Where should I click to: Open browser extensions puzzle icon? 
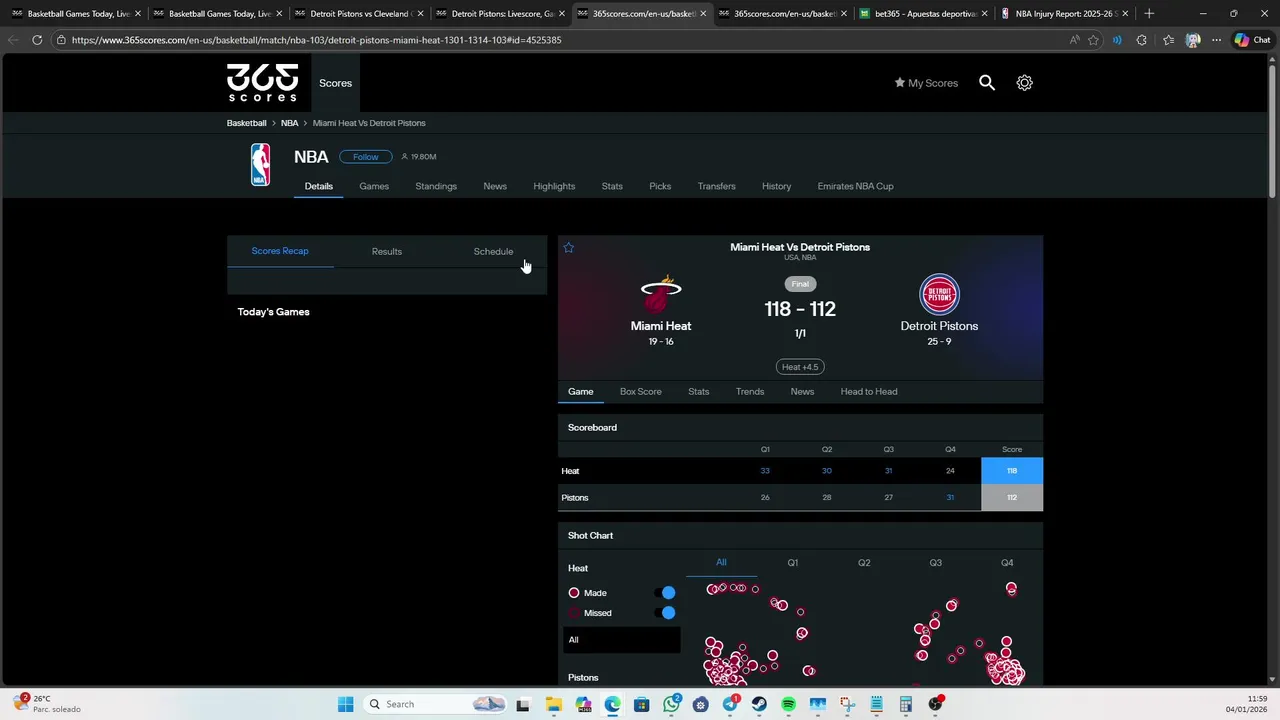point(1141,40)
